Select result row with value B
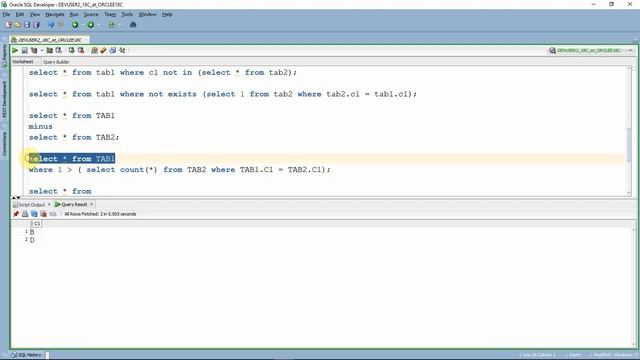This screenshot has height=360, width=640. (32, 232)
